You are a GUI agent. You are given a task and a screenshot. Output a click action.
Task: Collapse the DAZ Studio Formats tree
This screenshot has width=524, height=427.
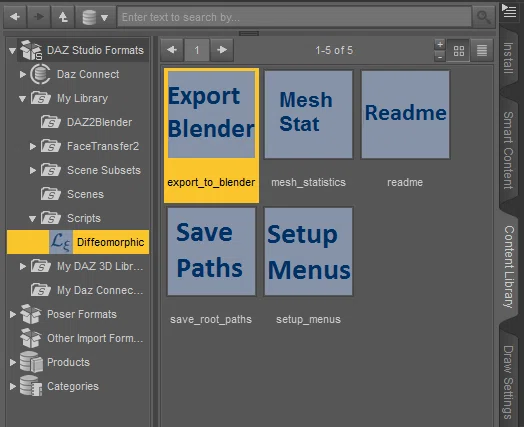[x=12, y=50]
